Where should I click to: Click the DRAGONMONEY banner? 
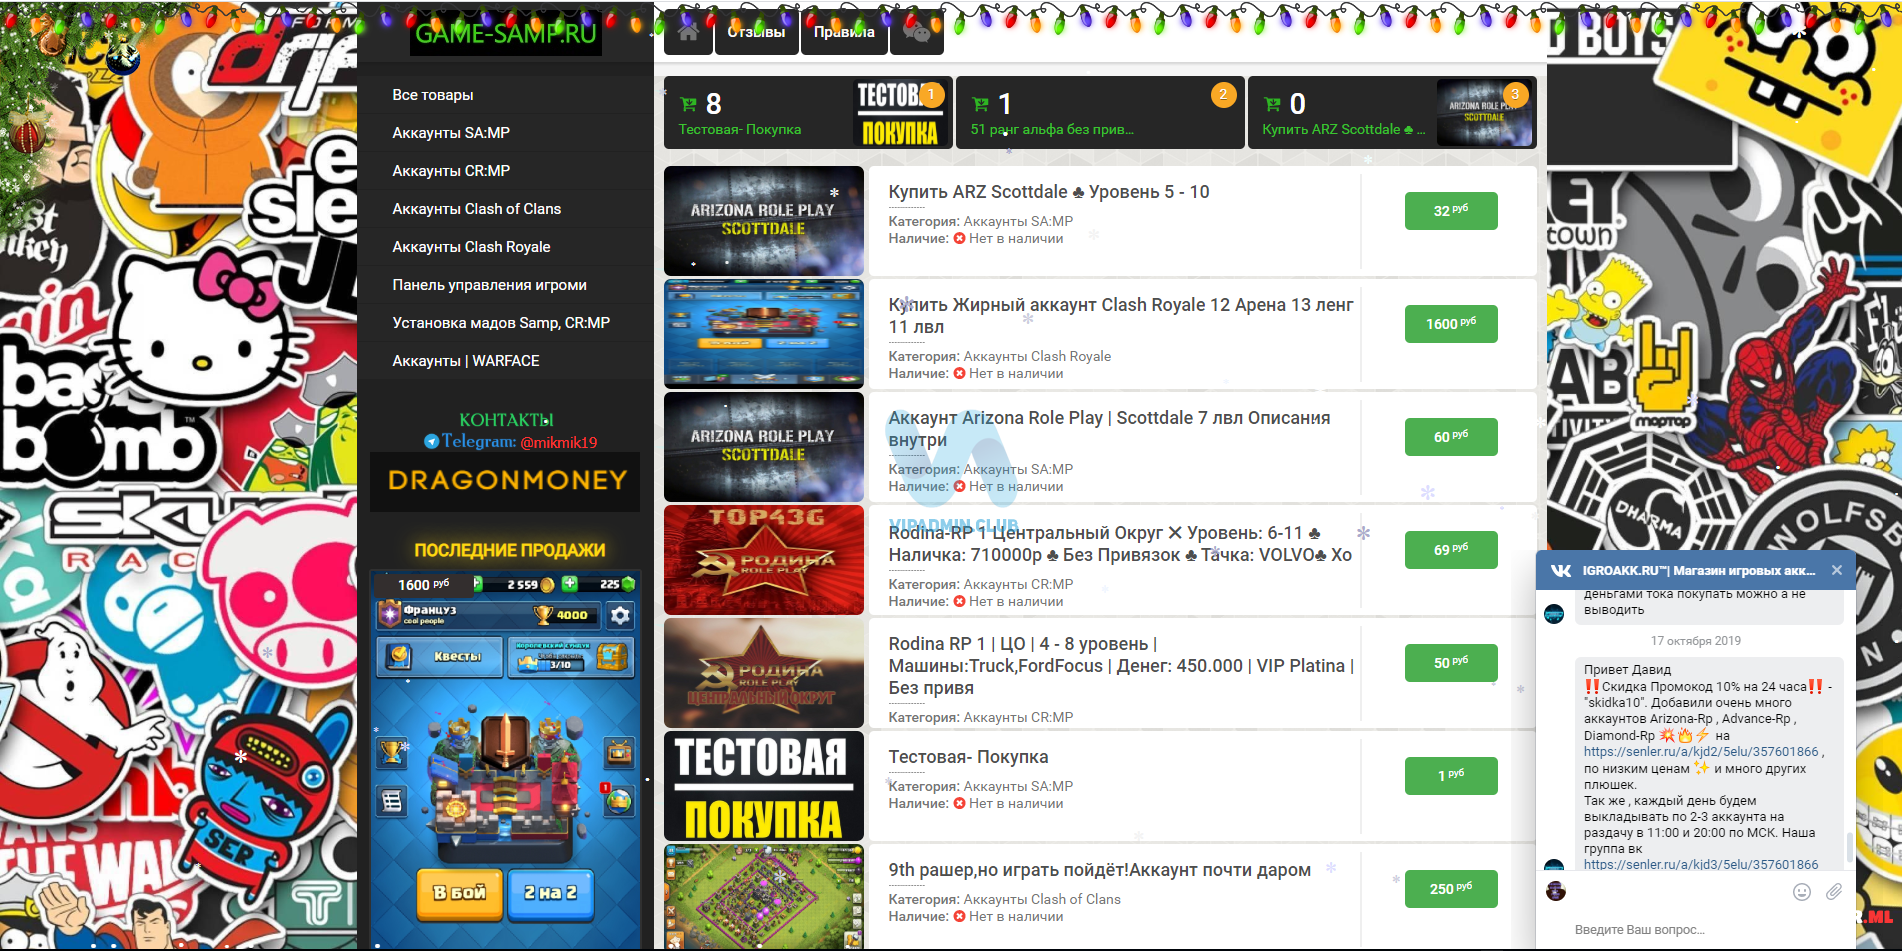tap(505, 481)
